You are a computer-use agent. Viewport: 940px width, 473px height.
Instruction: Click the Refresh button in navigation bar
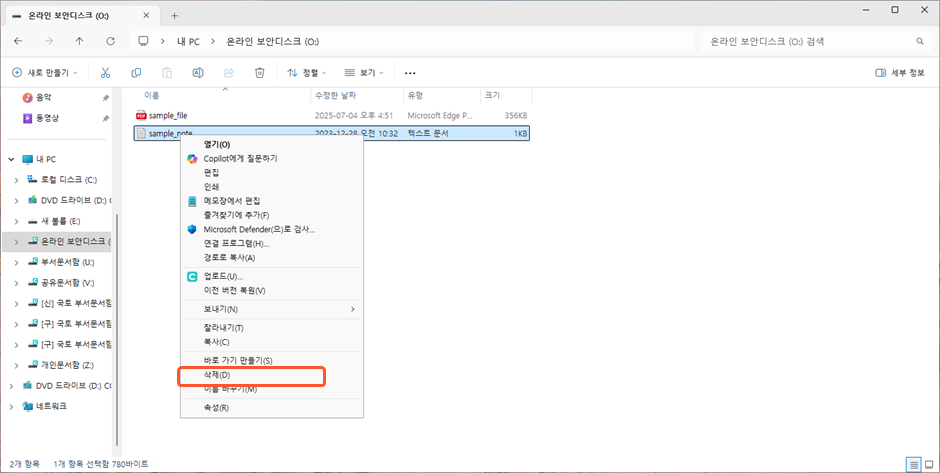110,41
